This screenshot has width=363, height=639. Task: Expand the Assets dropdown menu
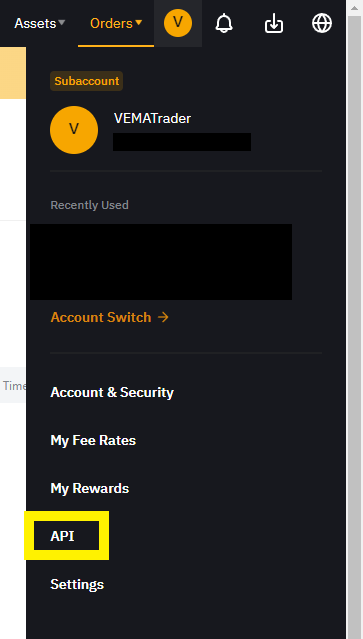coord(39,23)
